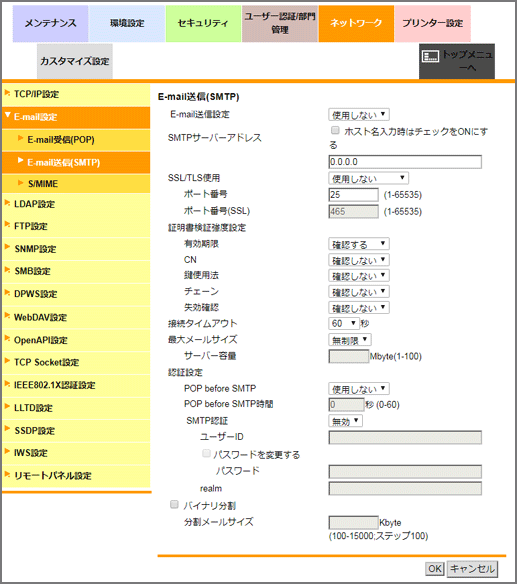517x584 pixels.
Task: Click the ユーザーID input field
Action: click(x=405, y=438)
